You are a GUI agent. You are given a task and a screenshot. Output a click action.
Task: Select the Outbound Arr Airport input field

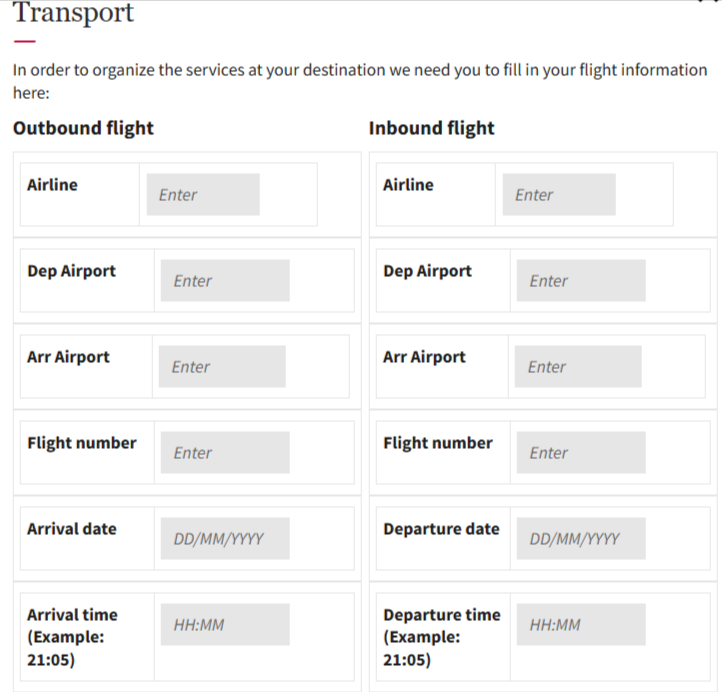(221, 367)
